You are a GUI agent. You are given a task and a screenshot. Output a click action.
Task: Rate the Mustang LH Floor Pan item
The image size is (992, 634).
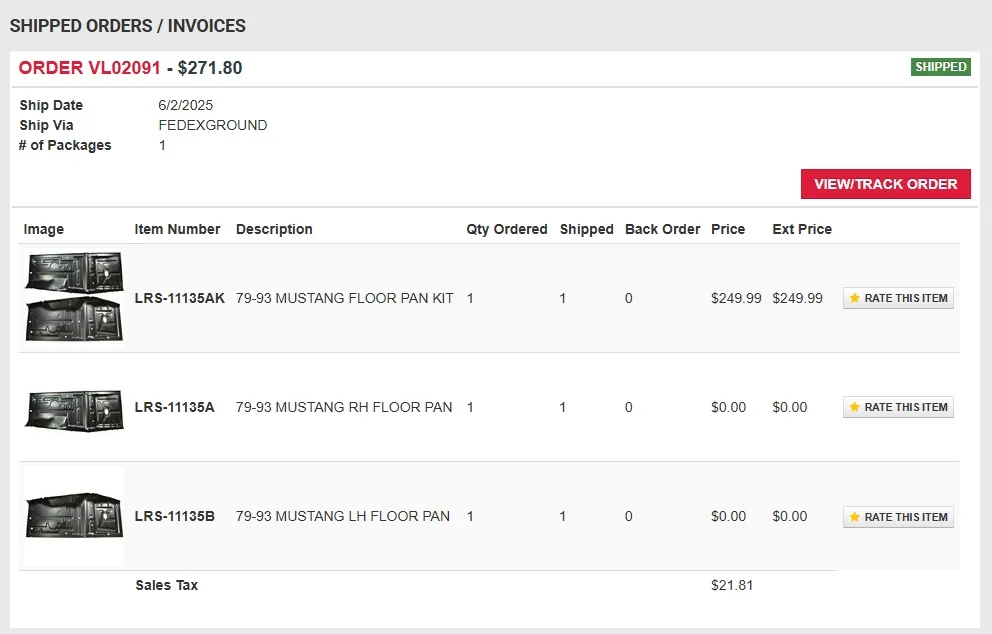898,517
